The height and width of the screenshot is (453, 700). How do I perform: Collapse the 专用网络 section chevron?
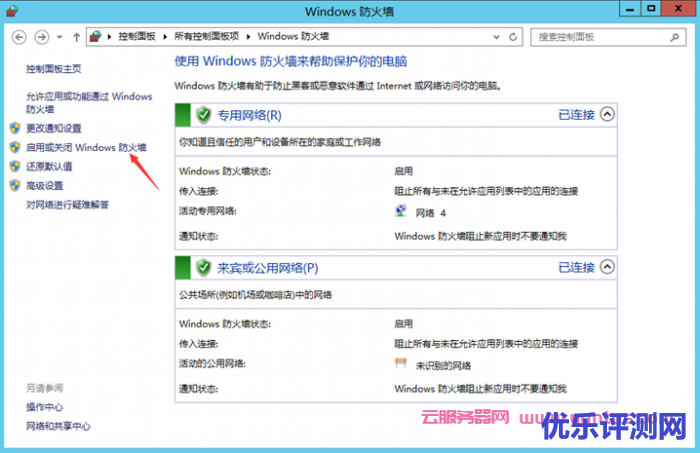tap(607, 114)
